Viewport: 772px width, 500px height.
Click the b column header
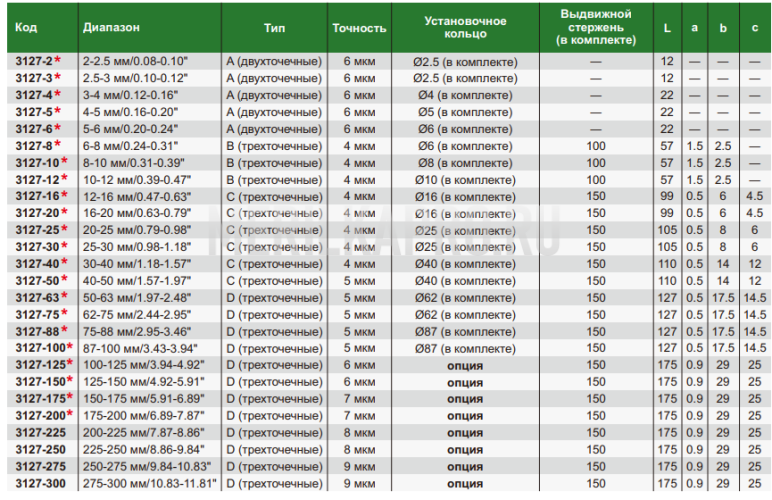tap(723, 28)
